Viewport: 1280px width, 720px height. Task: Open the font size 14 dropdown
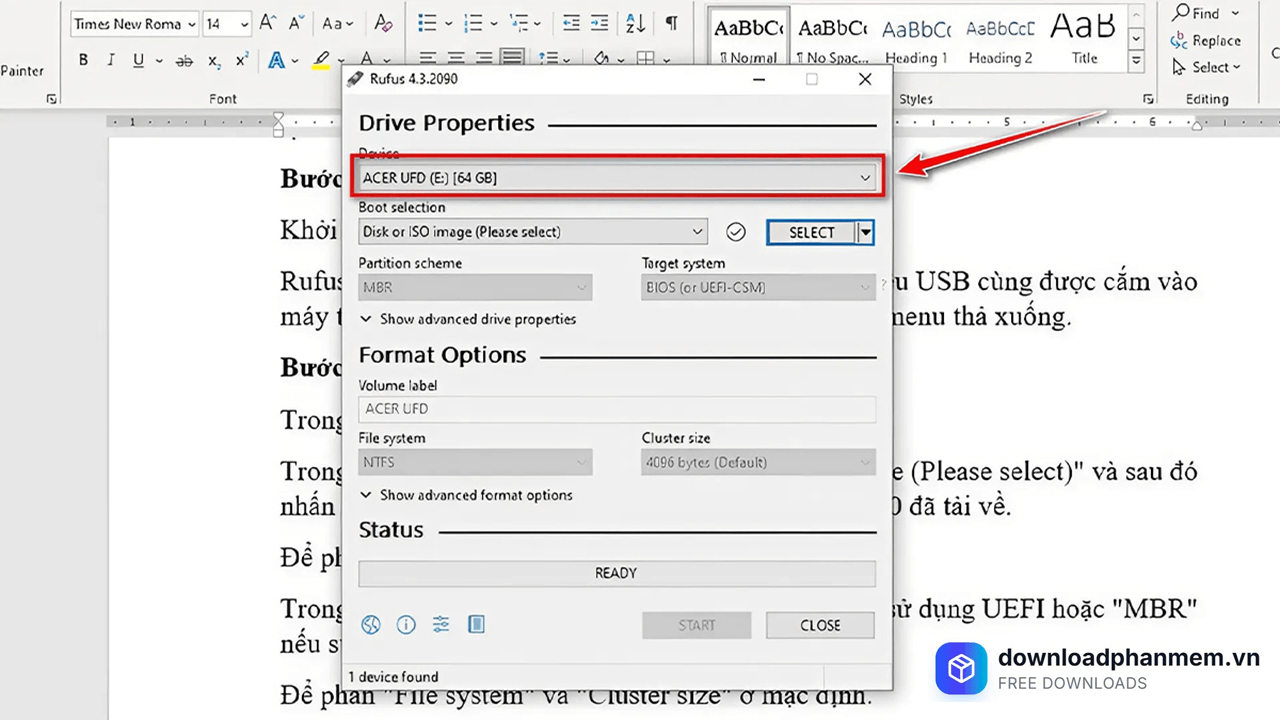point(243,23)
